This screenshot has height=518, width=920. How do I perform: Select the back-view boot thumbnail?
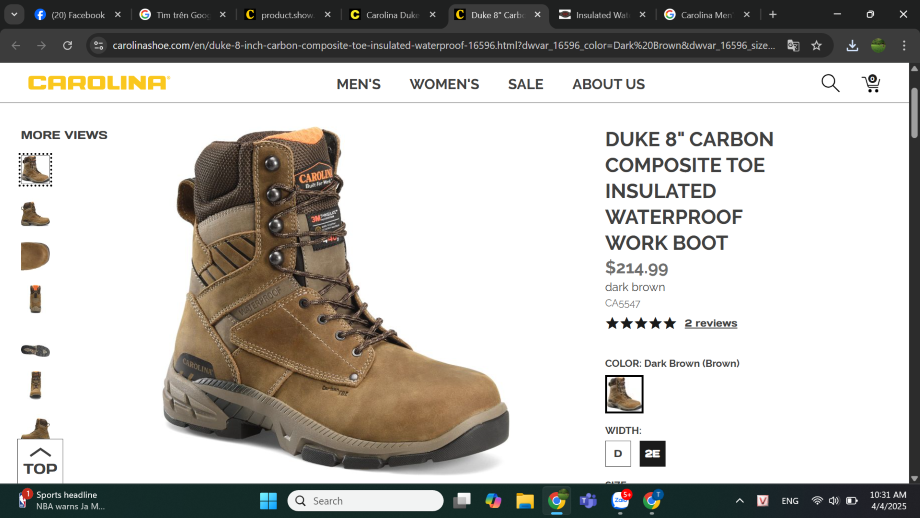point(35,299)
